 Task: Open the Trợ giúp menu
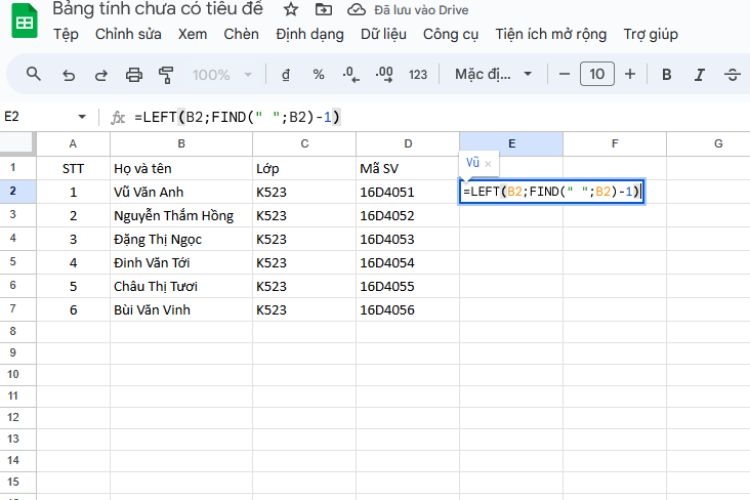point(651,34)
